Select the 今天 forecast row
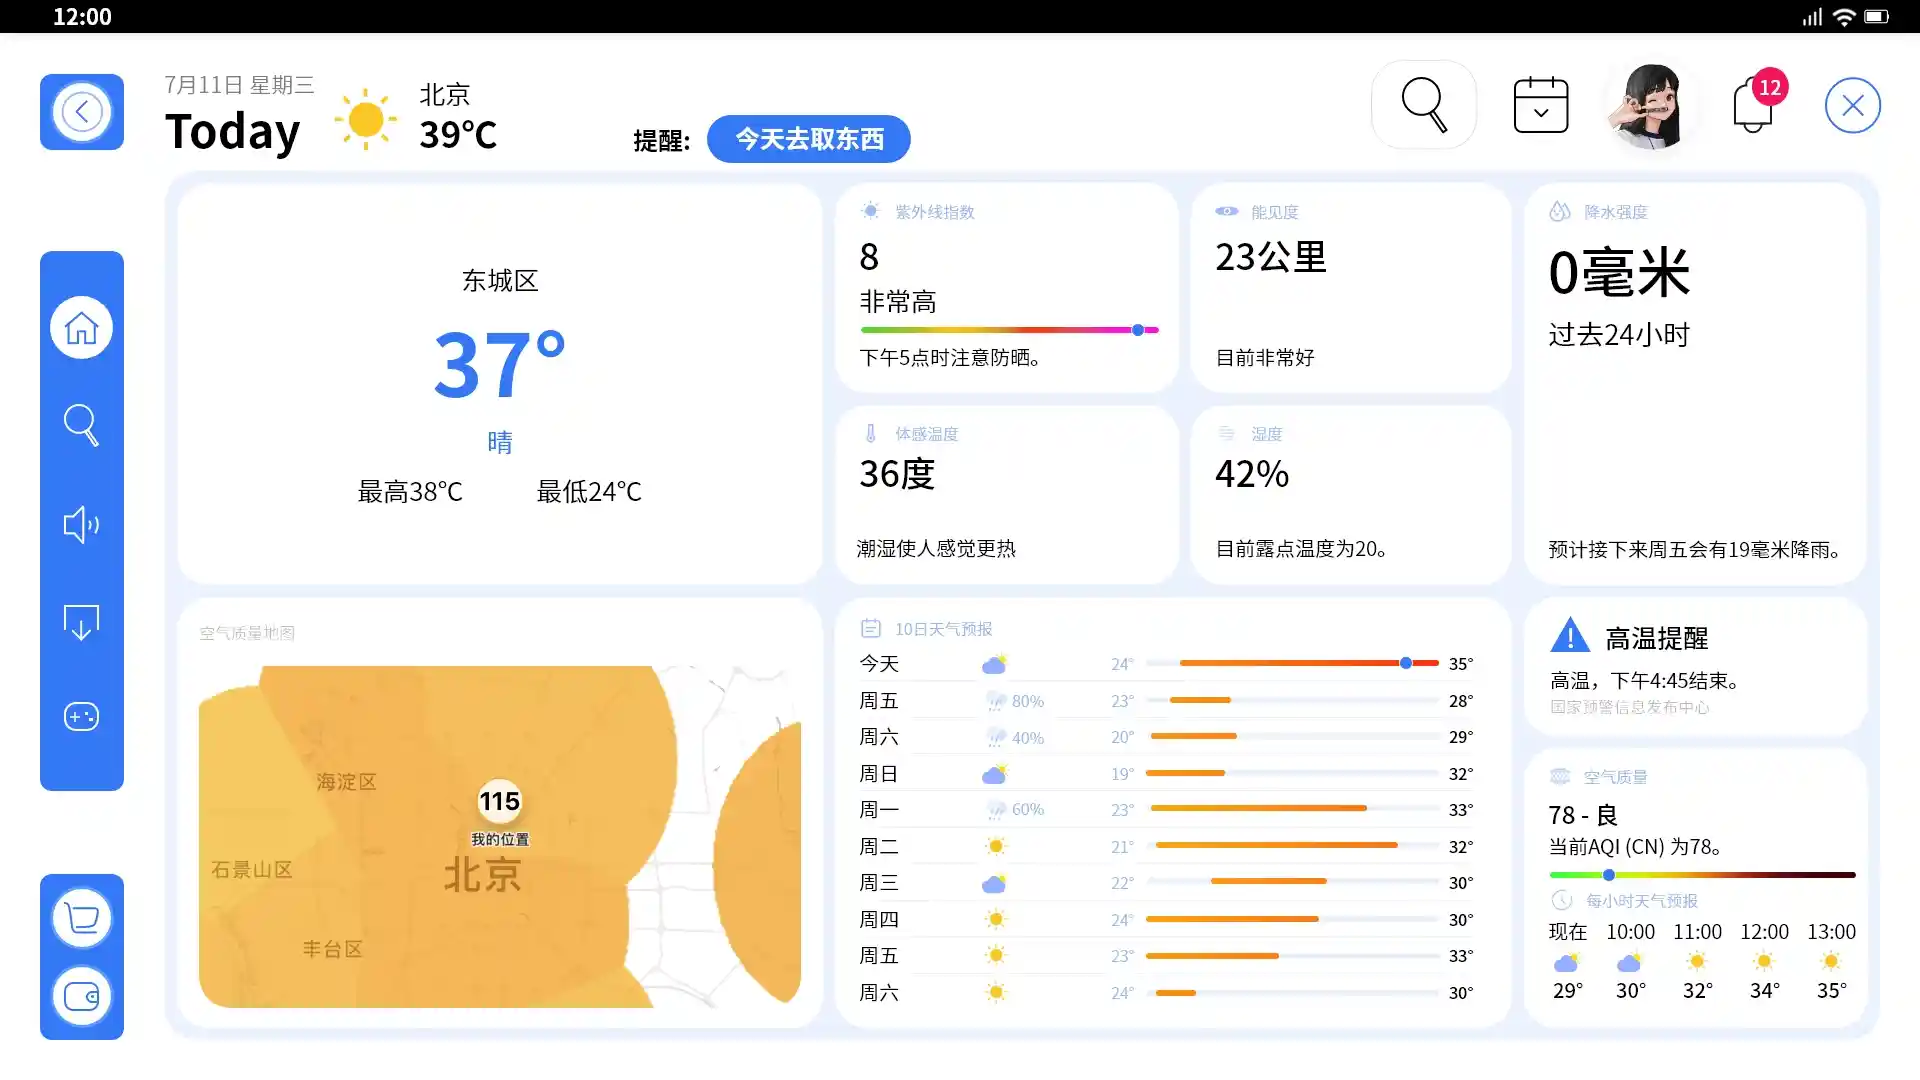The height and width of the screenshot is (1080, 1920). pos(1166,663)
